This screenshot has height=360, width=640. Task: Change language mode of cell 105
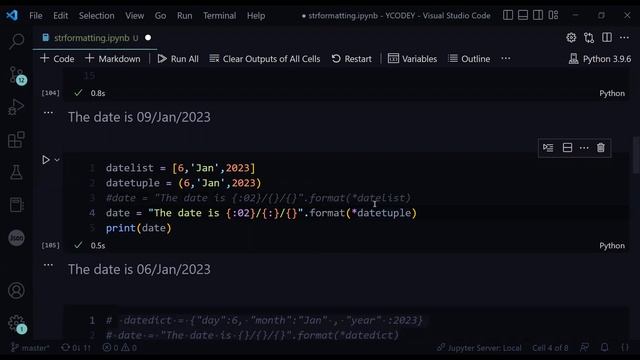click(x=612, y=245)
